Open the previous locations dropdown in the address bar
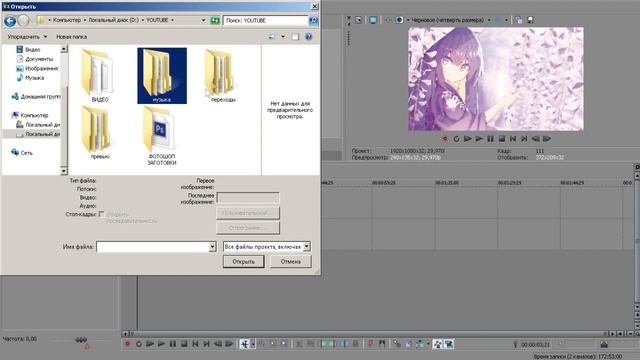640x360 pixels. [x=203, y=20]
